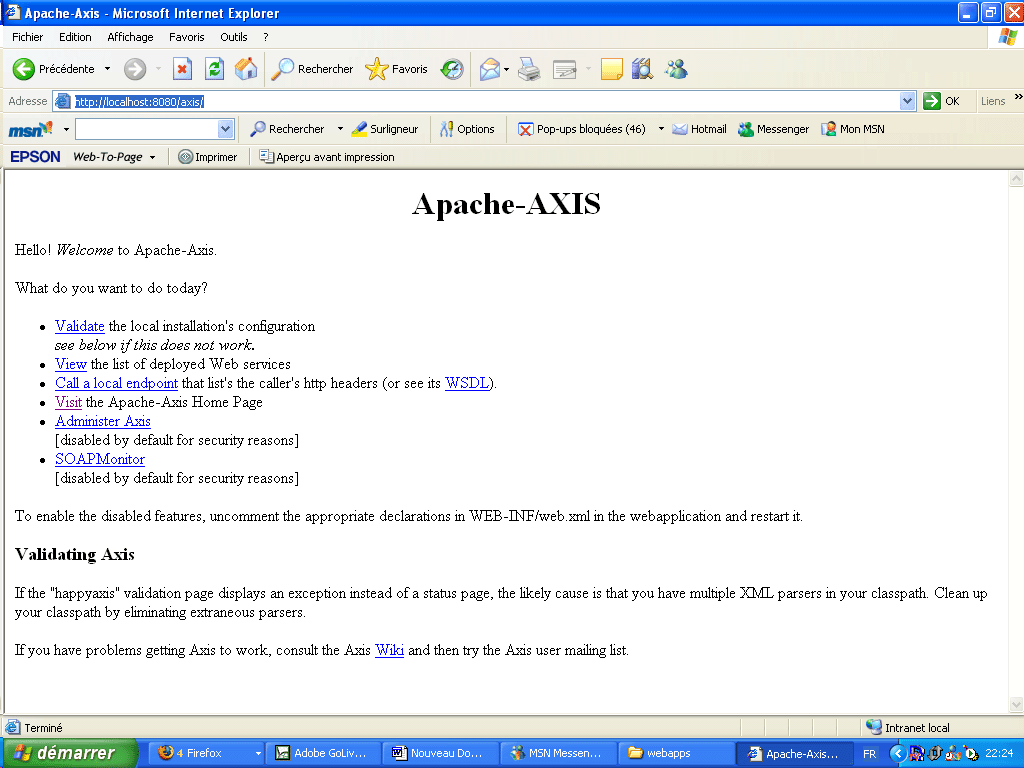Open the Pop-ups bloqués dropdown arrow
The image size is (1024, 768).
[661, 129]
